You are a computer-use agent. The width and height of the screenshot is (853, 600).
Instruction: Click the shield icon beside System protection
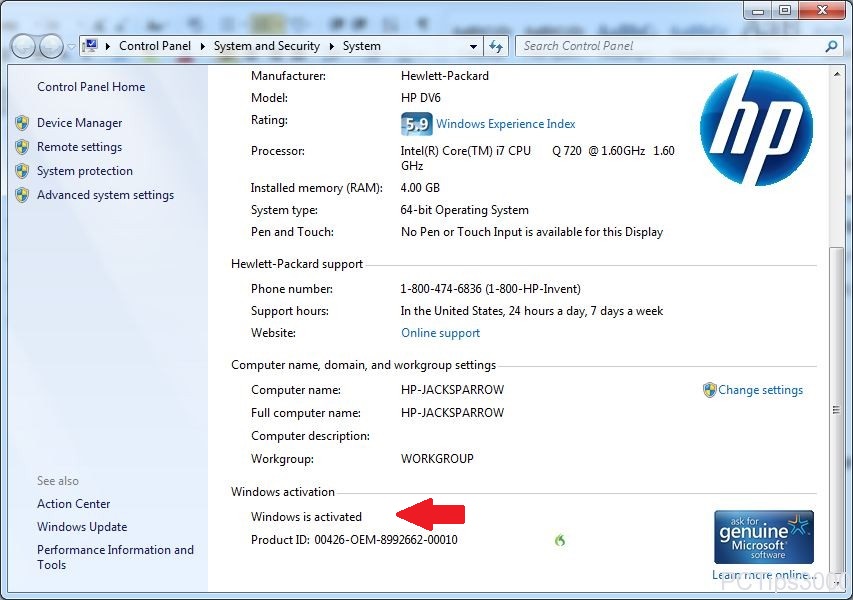coord(22,171)
